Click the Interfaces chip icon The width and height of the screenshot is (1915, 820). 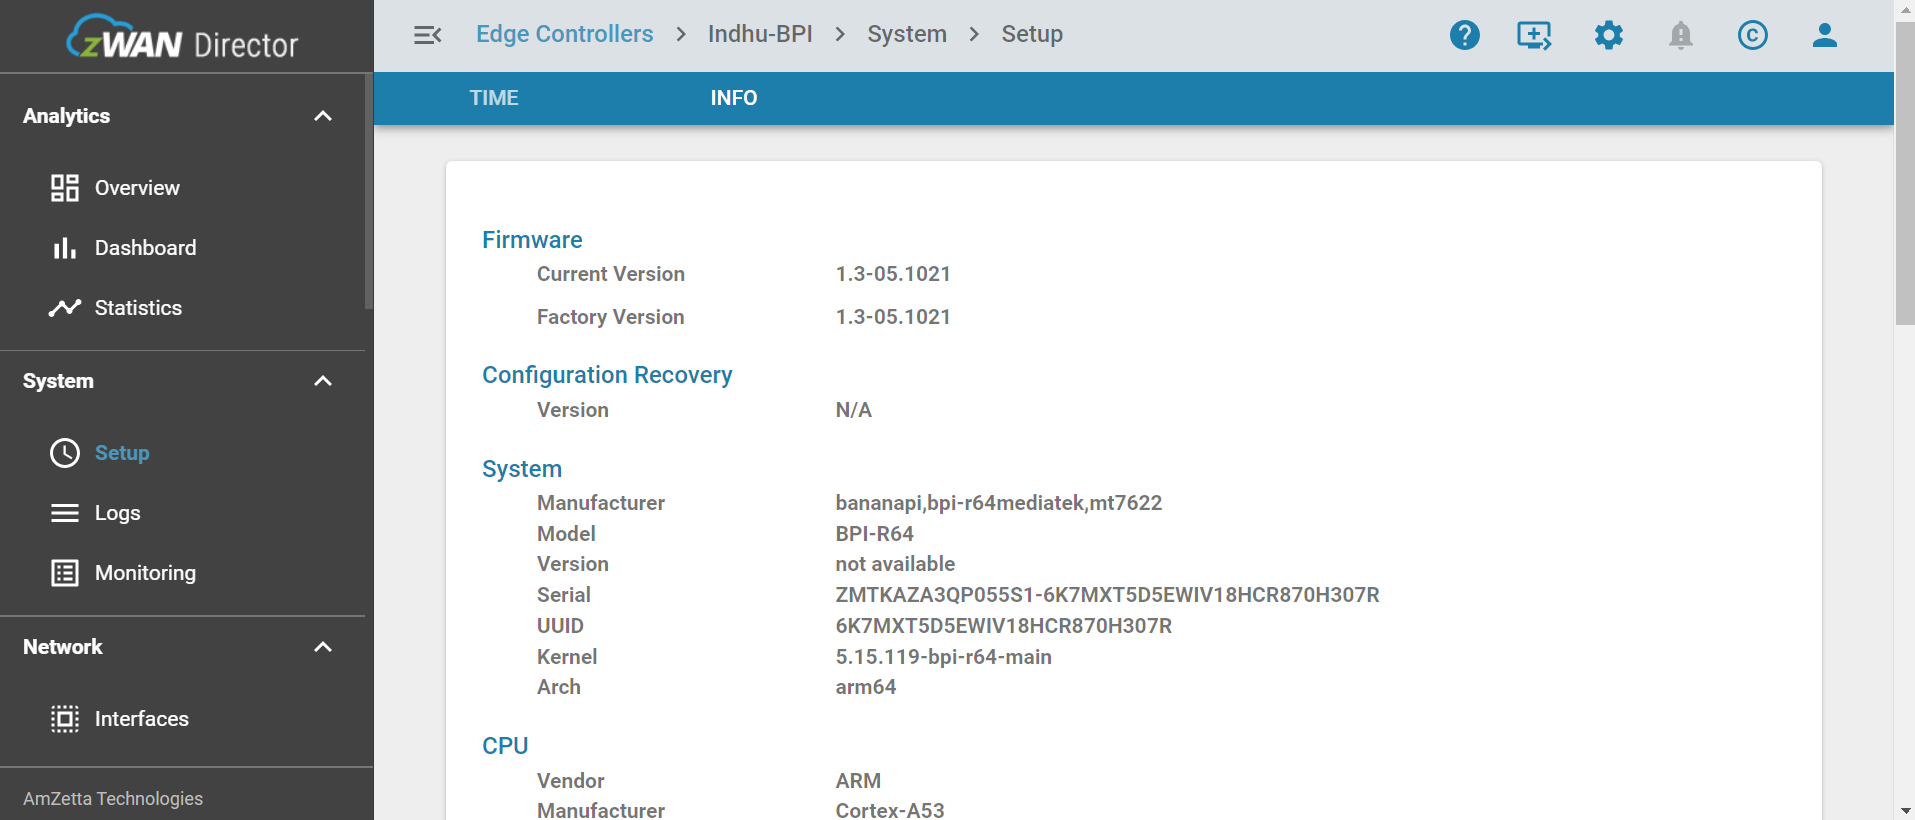coord(65,719)
